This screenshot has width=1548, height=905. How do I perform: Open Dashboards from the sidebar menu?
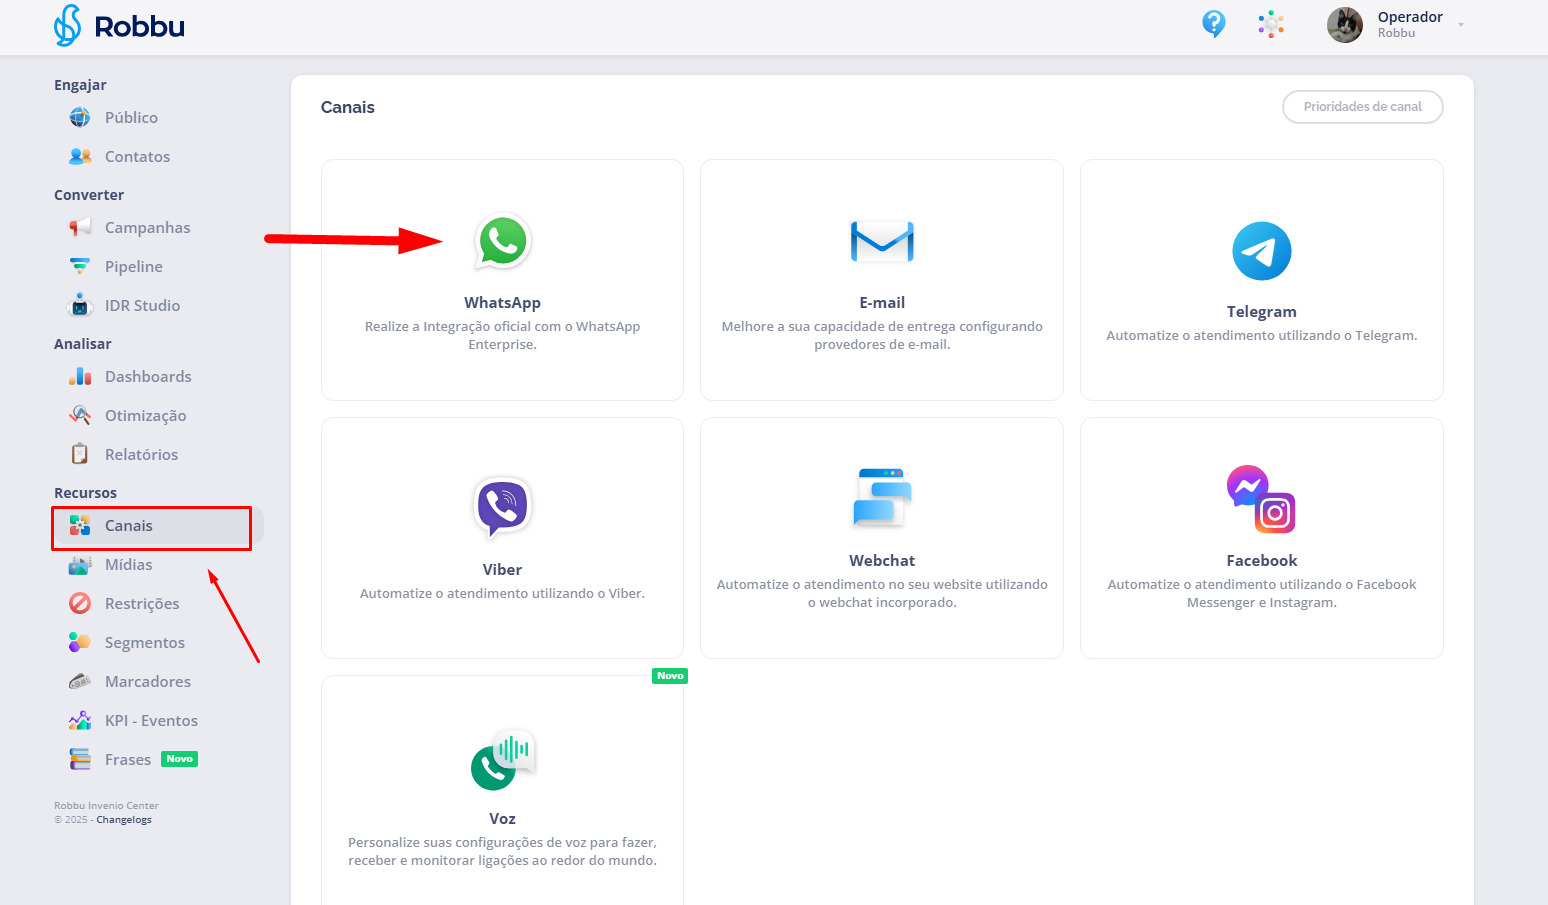[x=148, y=377]
